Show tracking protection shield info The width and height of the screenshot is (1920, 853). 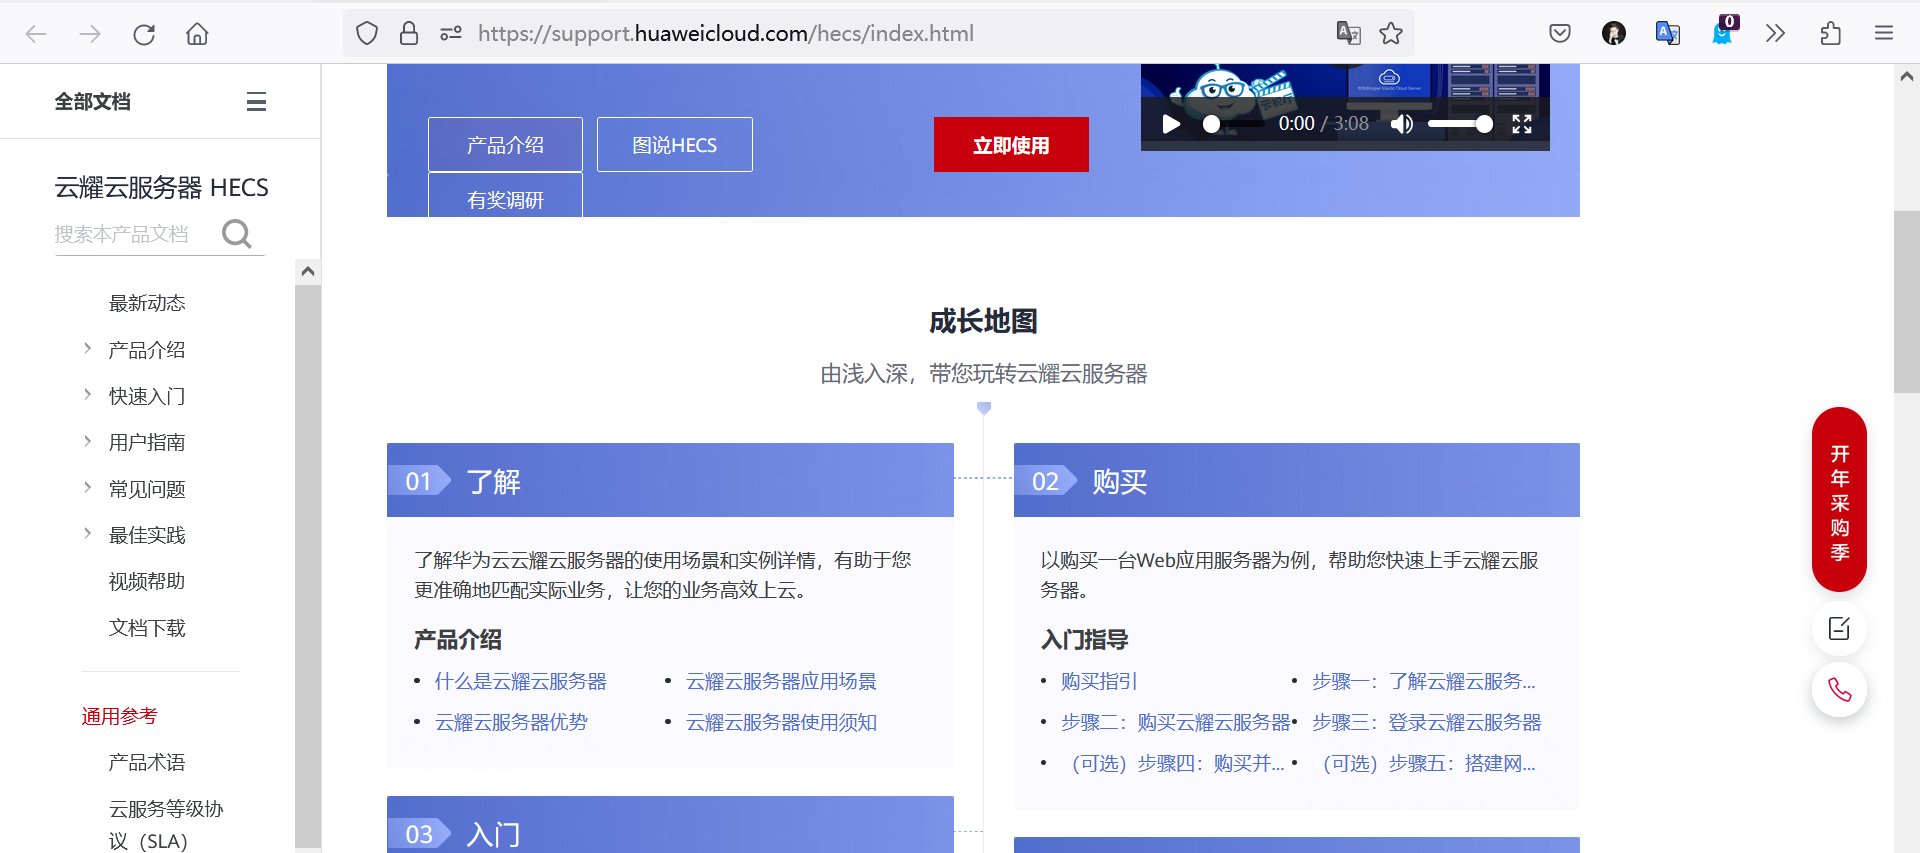click(367, 34)
